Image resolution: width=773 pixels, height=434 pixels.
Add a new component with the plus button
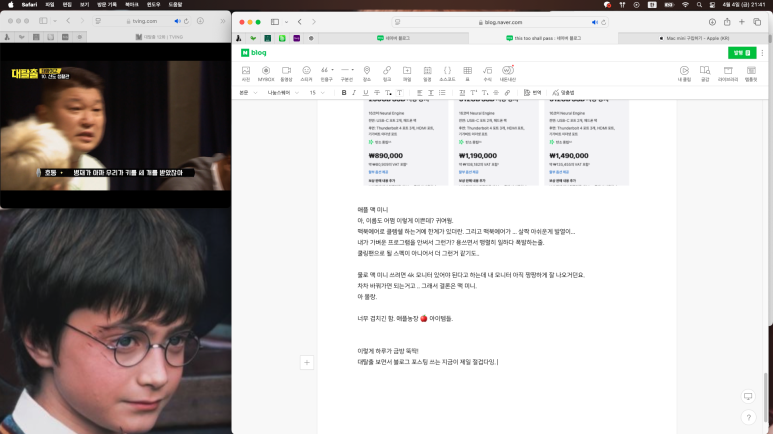point(307,362)
